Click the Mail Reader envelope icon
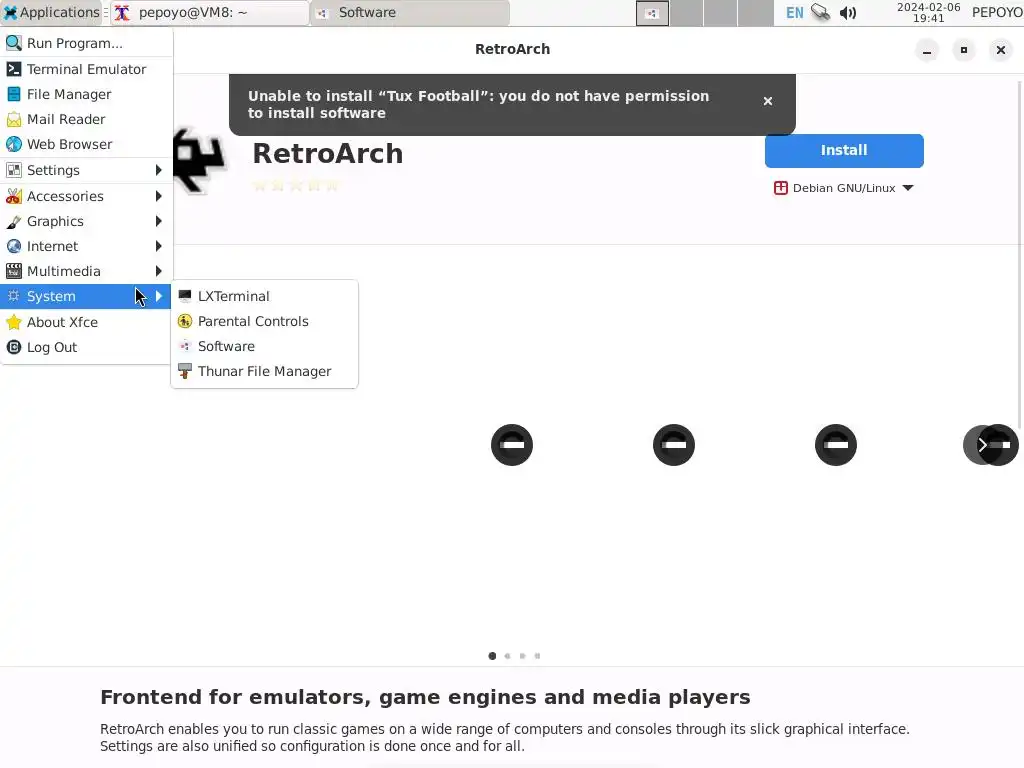This screenshot has width=1024, height=768. pos(14,119)
